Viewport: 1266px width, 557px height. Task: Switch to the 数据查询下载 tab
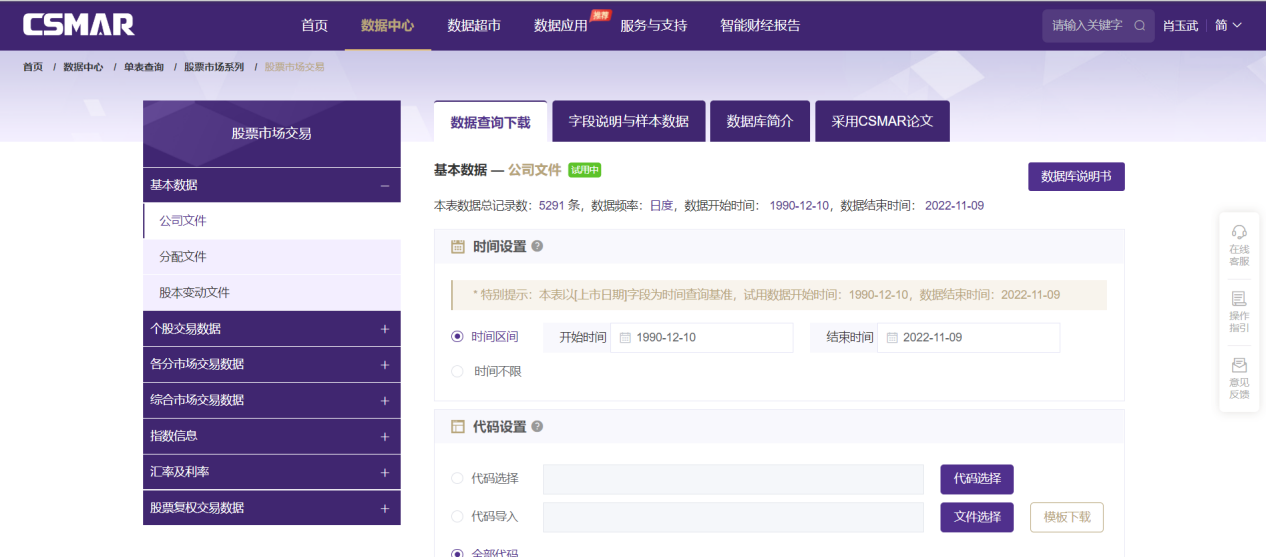click(491, 122)
